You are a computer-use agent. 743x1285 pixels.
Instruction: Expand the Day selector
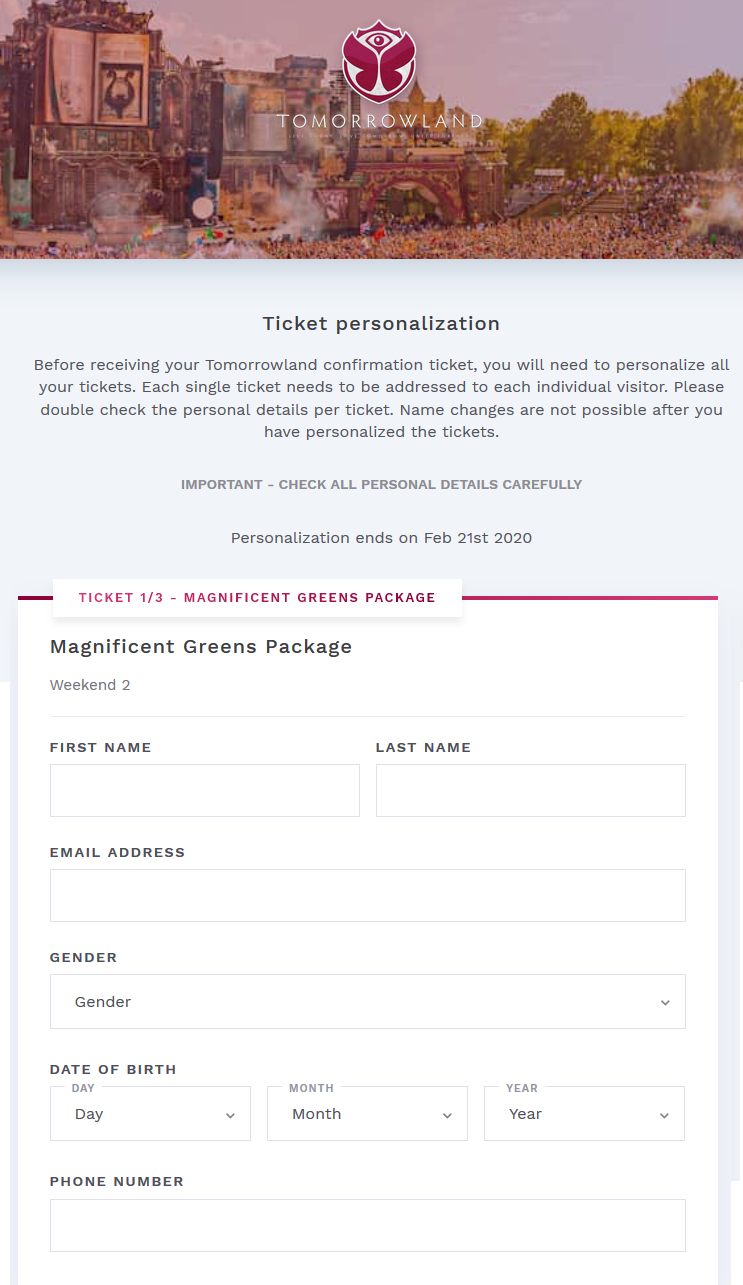tap(150, 1113)
